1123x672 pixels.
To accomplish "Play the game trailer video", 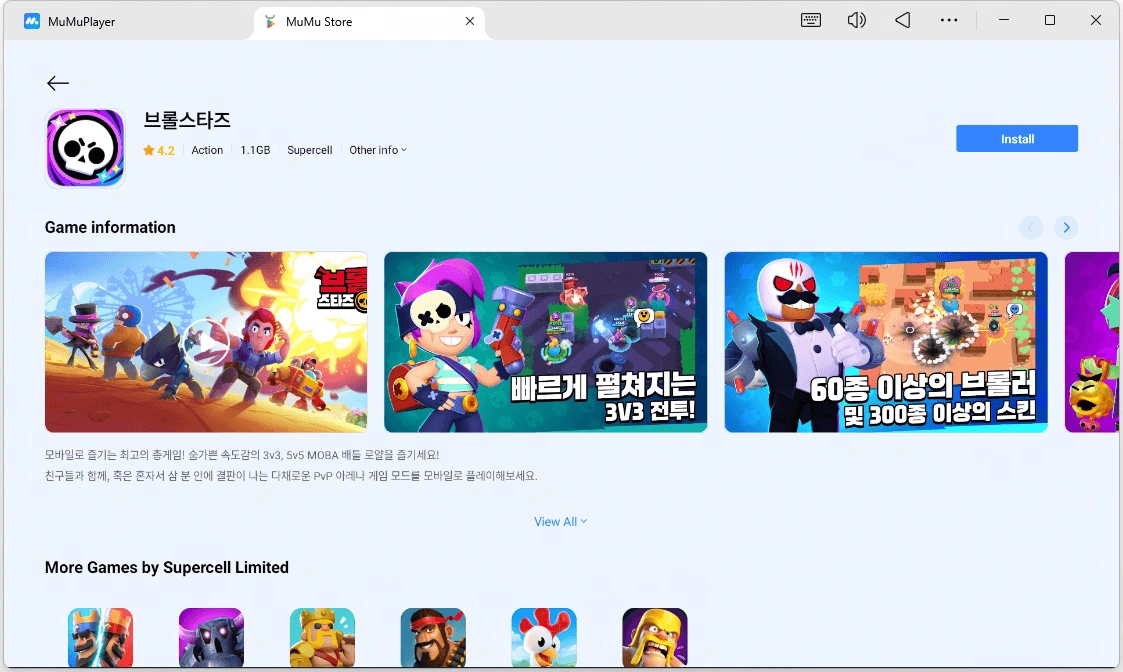I will [x=206, y=342].
